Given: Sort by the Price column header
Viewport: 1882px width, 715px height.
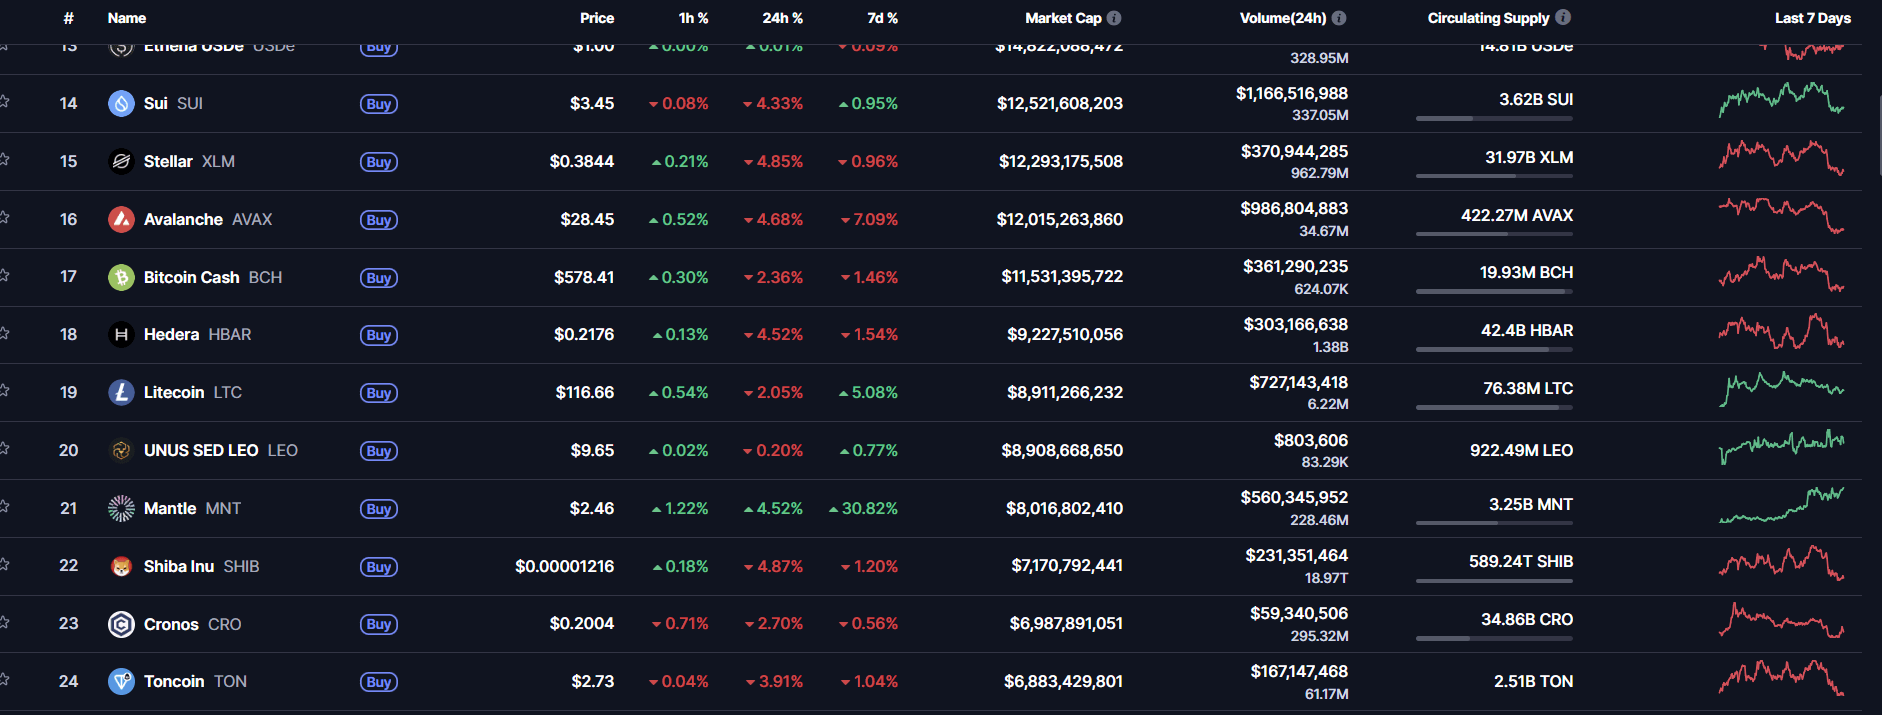Looking at the screenshot, I should tap(596, 18).
